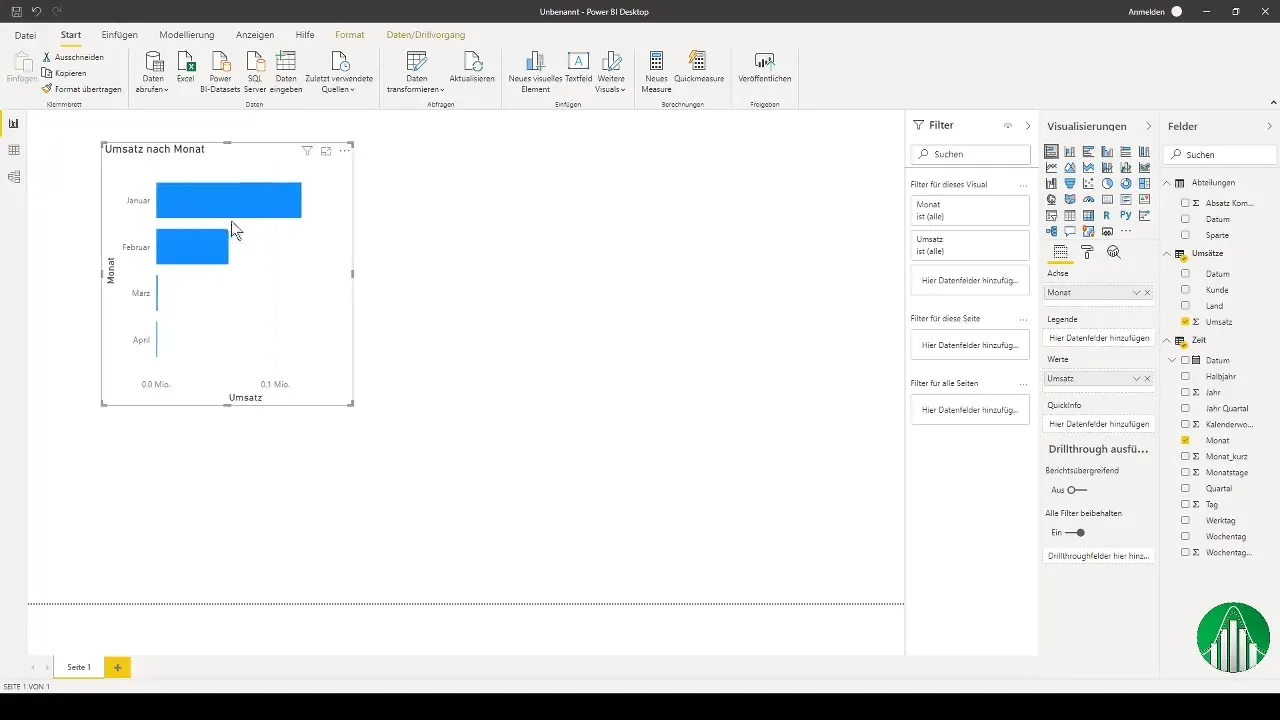Image resolution: width=1280 pixels, height=720 pixels.
Task: Select the scatter chart visual icon
Action: pos(1088,183)
